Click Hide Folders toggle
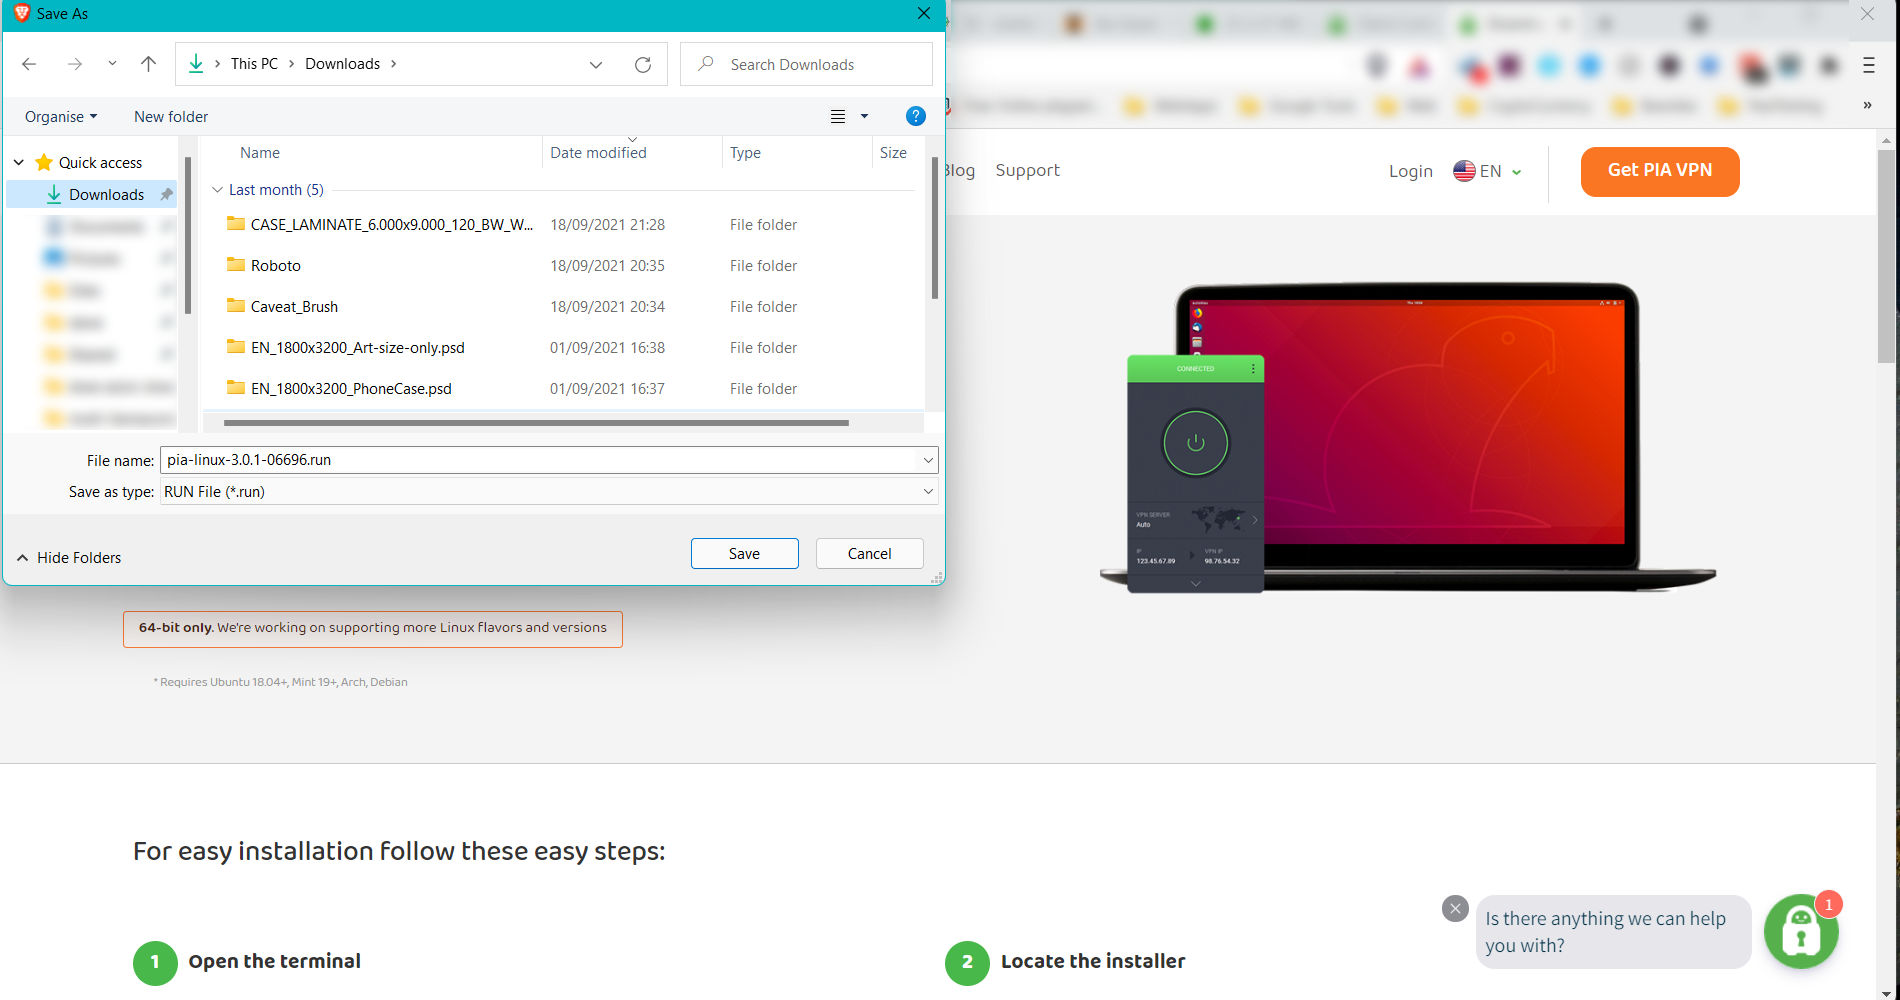 69,558
